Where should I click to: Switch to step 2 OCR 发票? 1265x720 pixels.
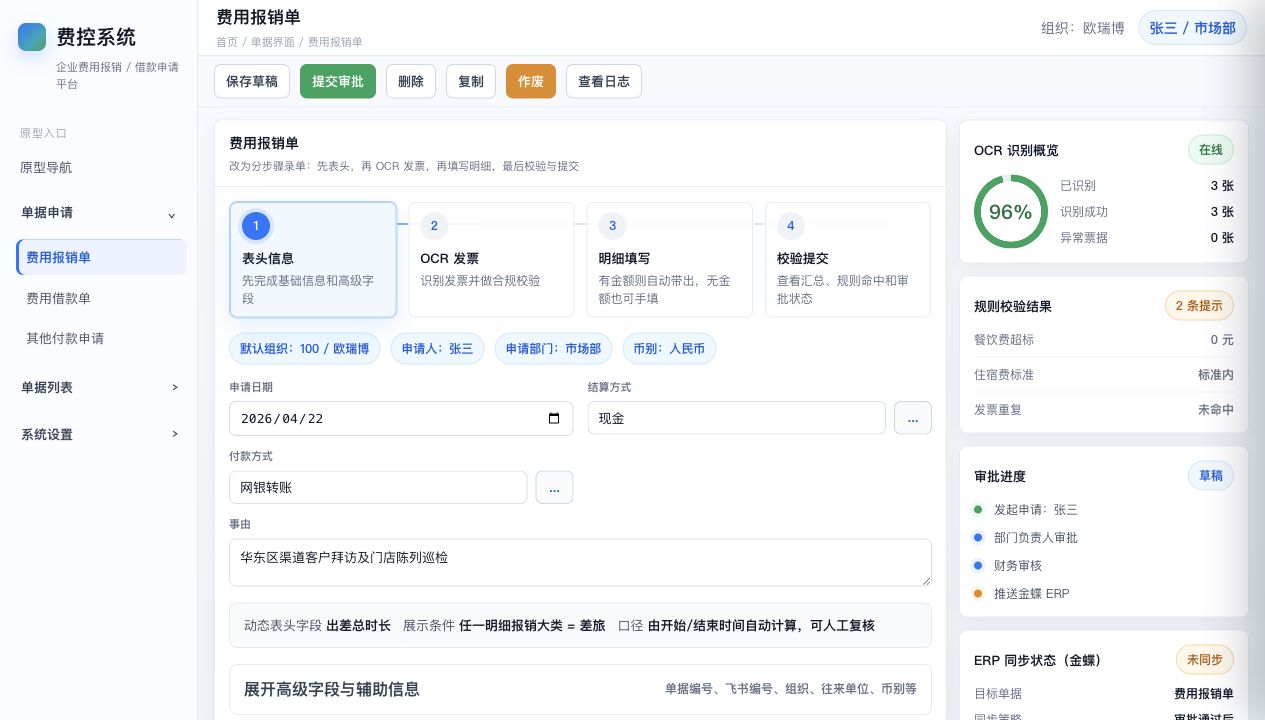click(x=491, y=260)
